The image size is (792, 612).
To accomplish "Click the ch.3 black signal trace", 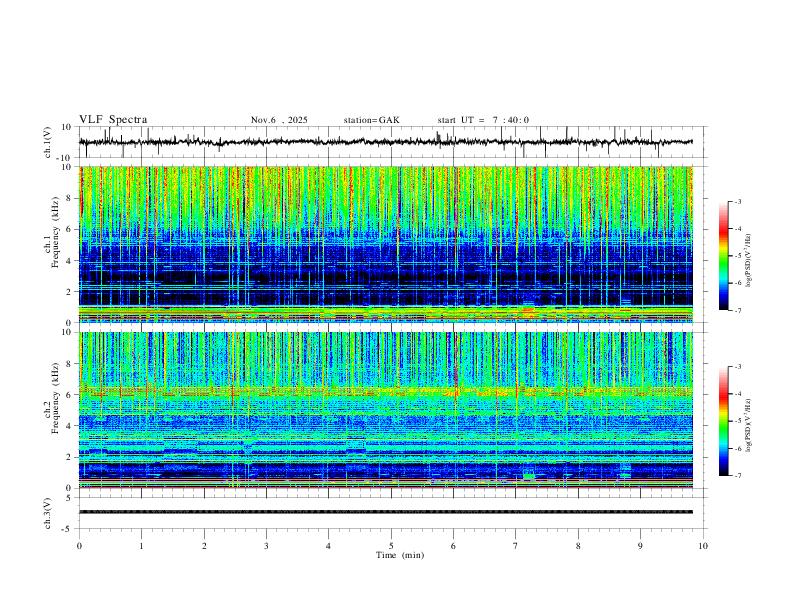I will point(385,512).
